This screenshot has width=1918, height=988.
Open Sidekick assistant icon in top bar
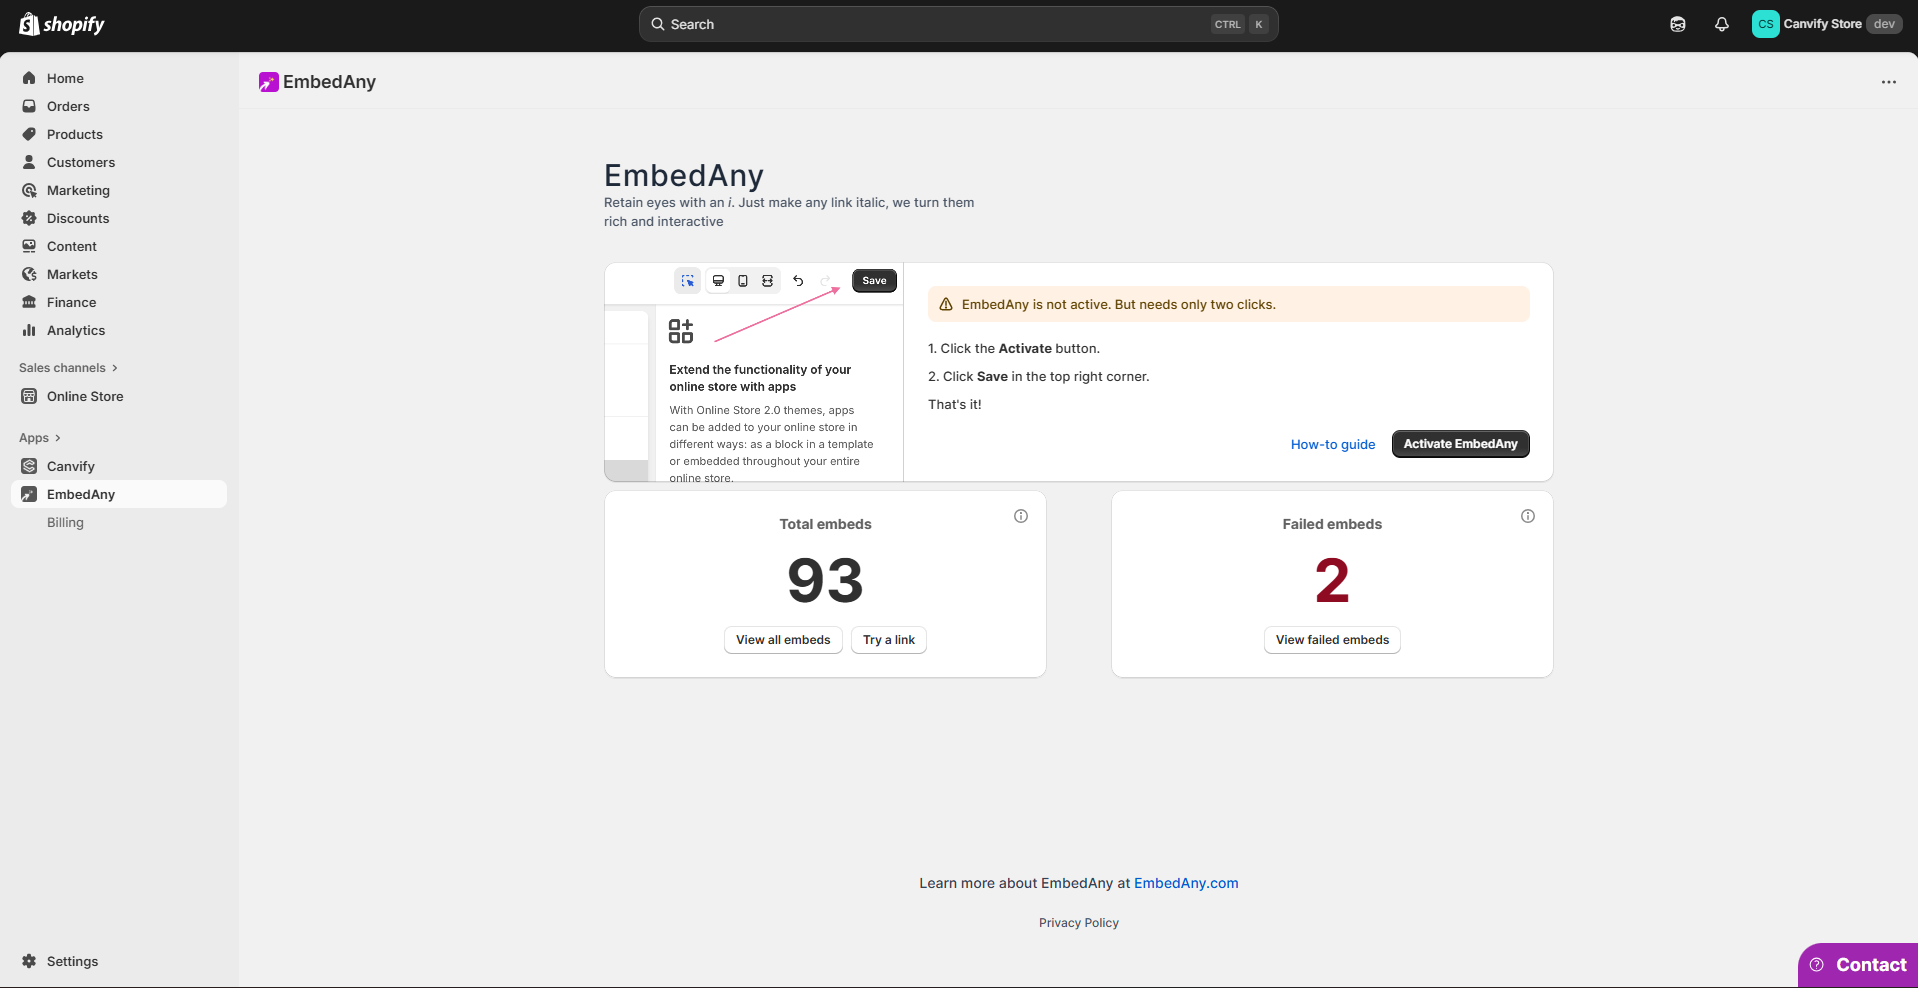pyautogui.click(x=1677, y=24)
